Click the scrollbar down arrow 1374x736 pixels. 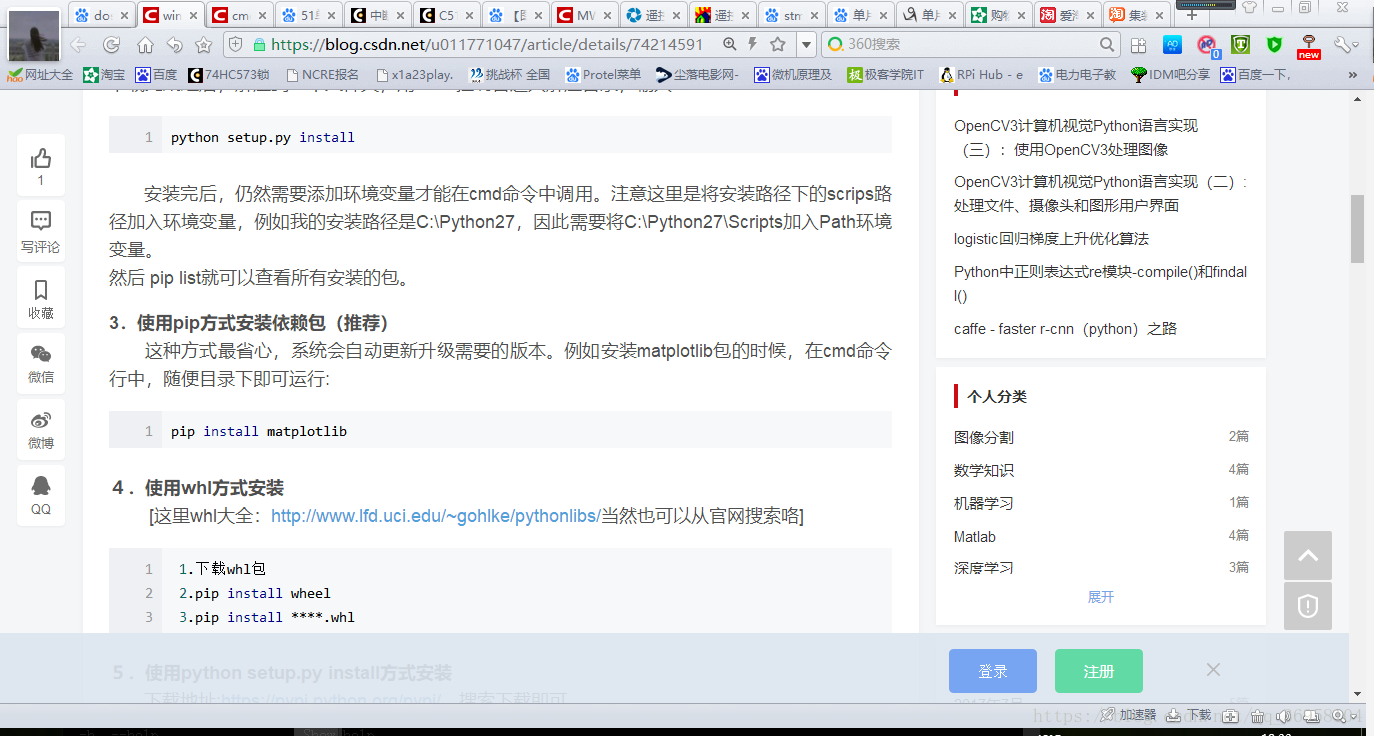coord(1358,693)
